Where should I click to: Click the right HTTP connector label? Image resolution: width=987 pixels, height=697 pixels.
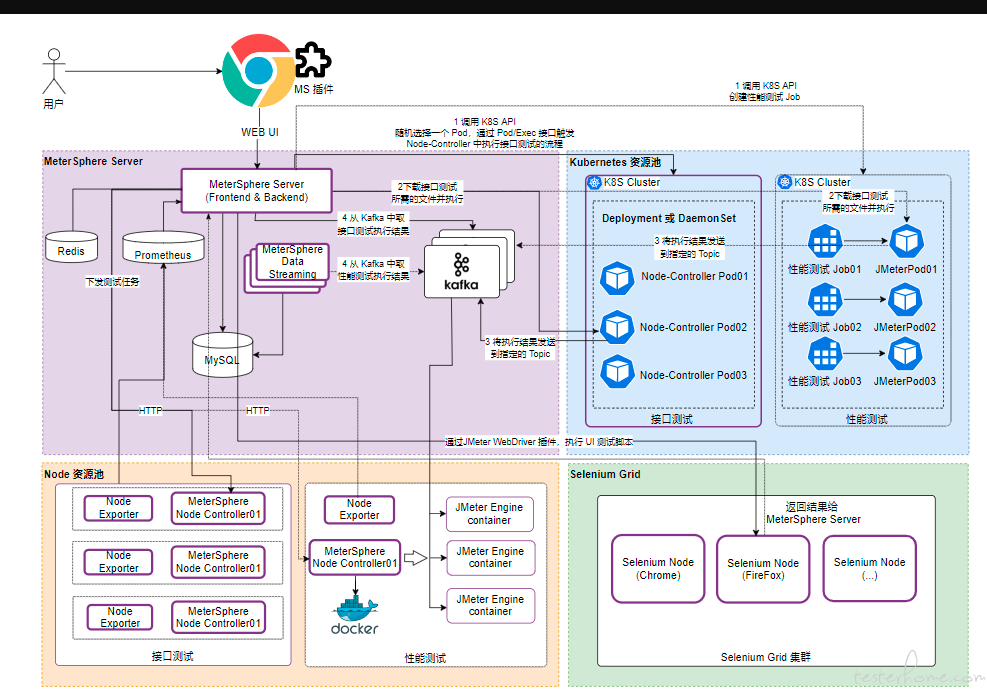click(257, 411)
